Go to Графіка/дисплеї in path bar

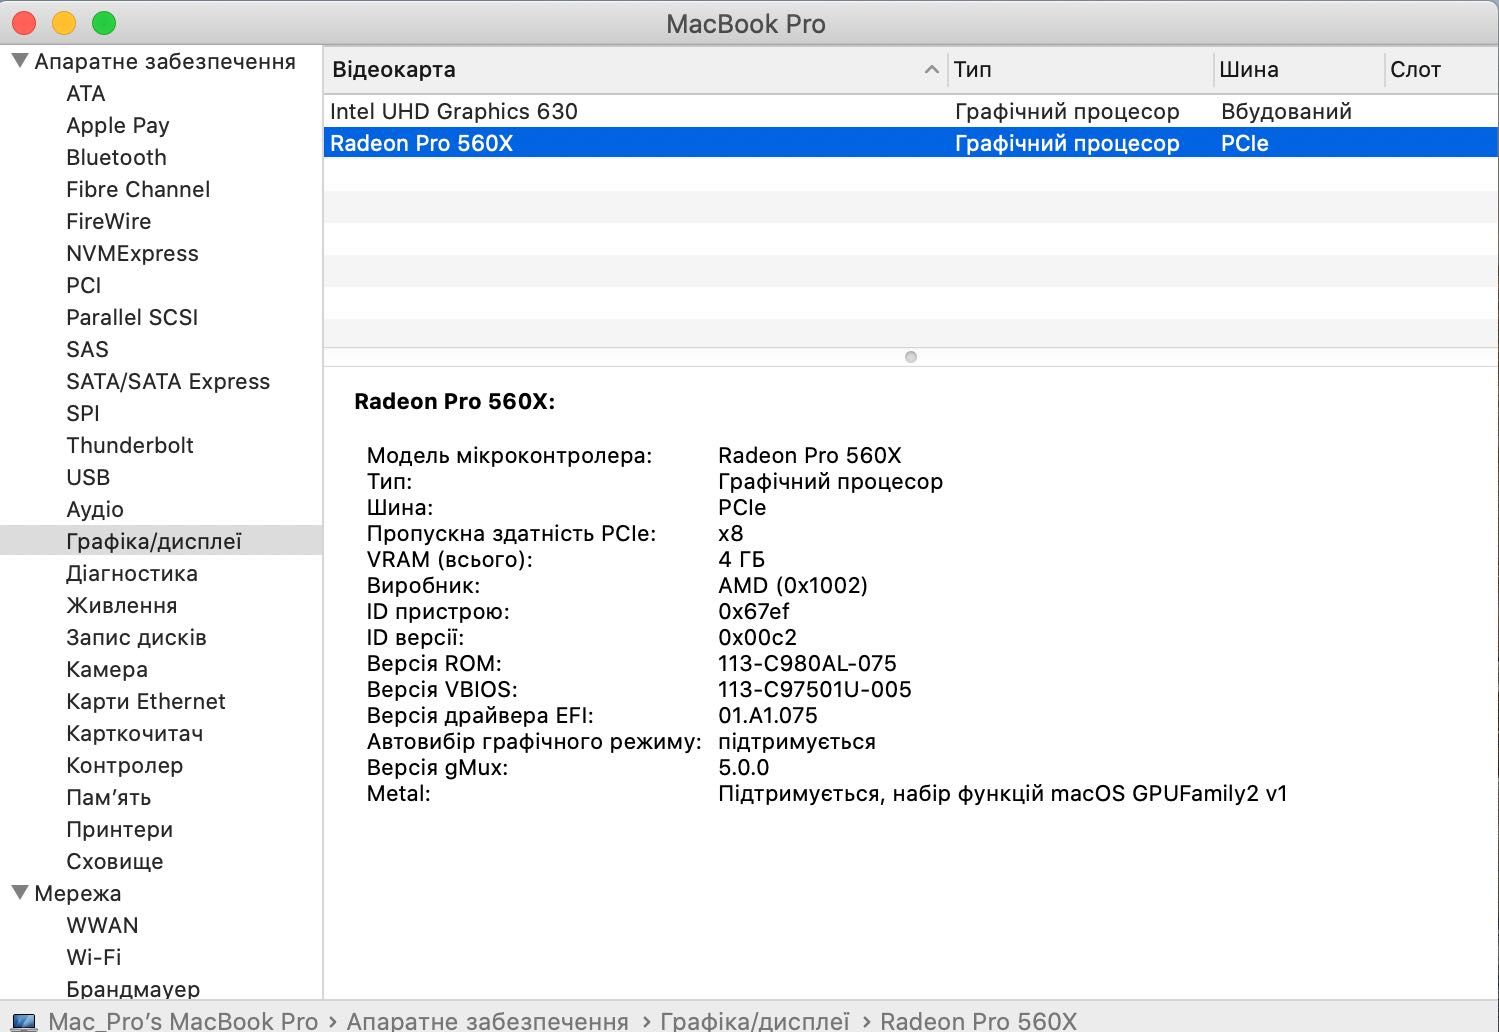[x=755, y=1021]
